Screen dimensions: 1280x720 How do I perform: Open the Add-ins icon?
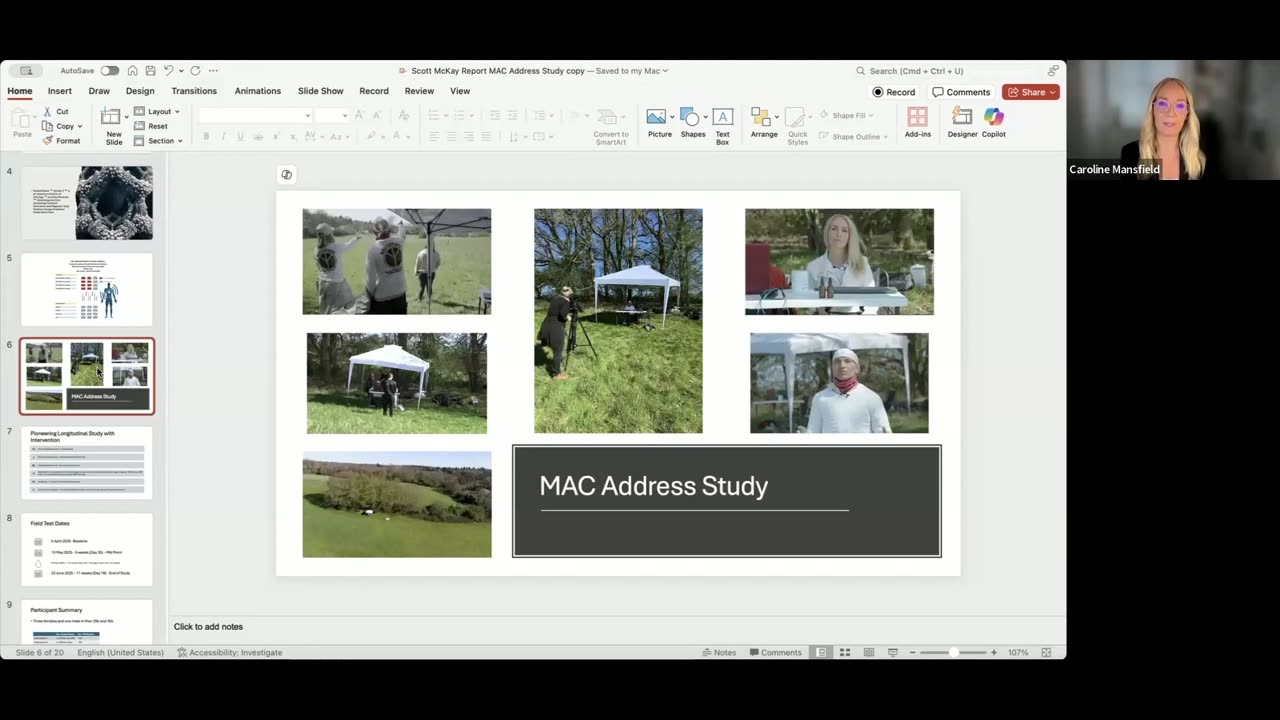pos(917,117)
